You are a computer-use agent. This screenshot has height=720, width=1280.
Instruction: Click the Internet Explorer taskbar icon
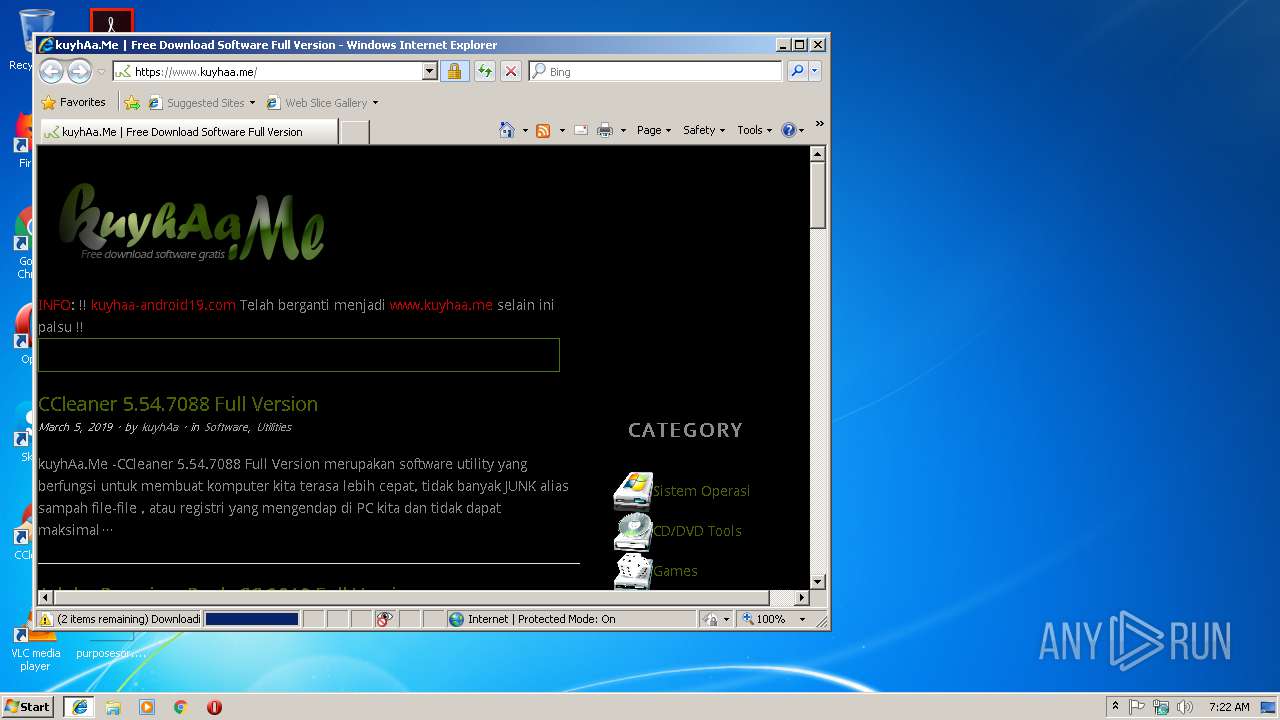tap(79, 707)
